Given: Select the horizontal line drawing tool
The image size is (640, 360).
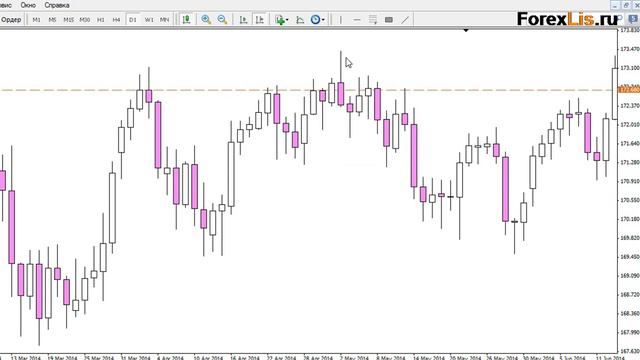Looking at the screenshot, I should (x=357, y=20).
